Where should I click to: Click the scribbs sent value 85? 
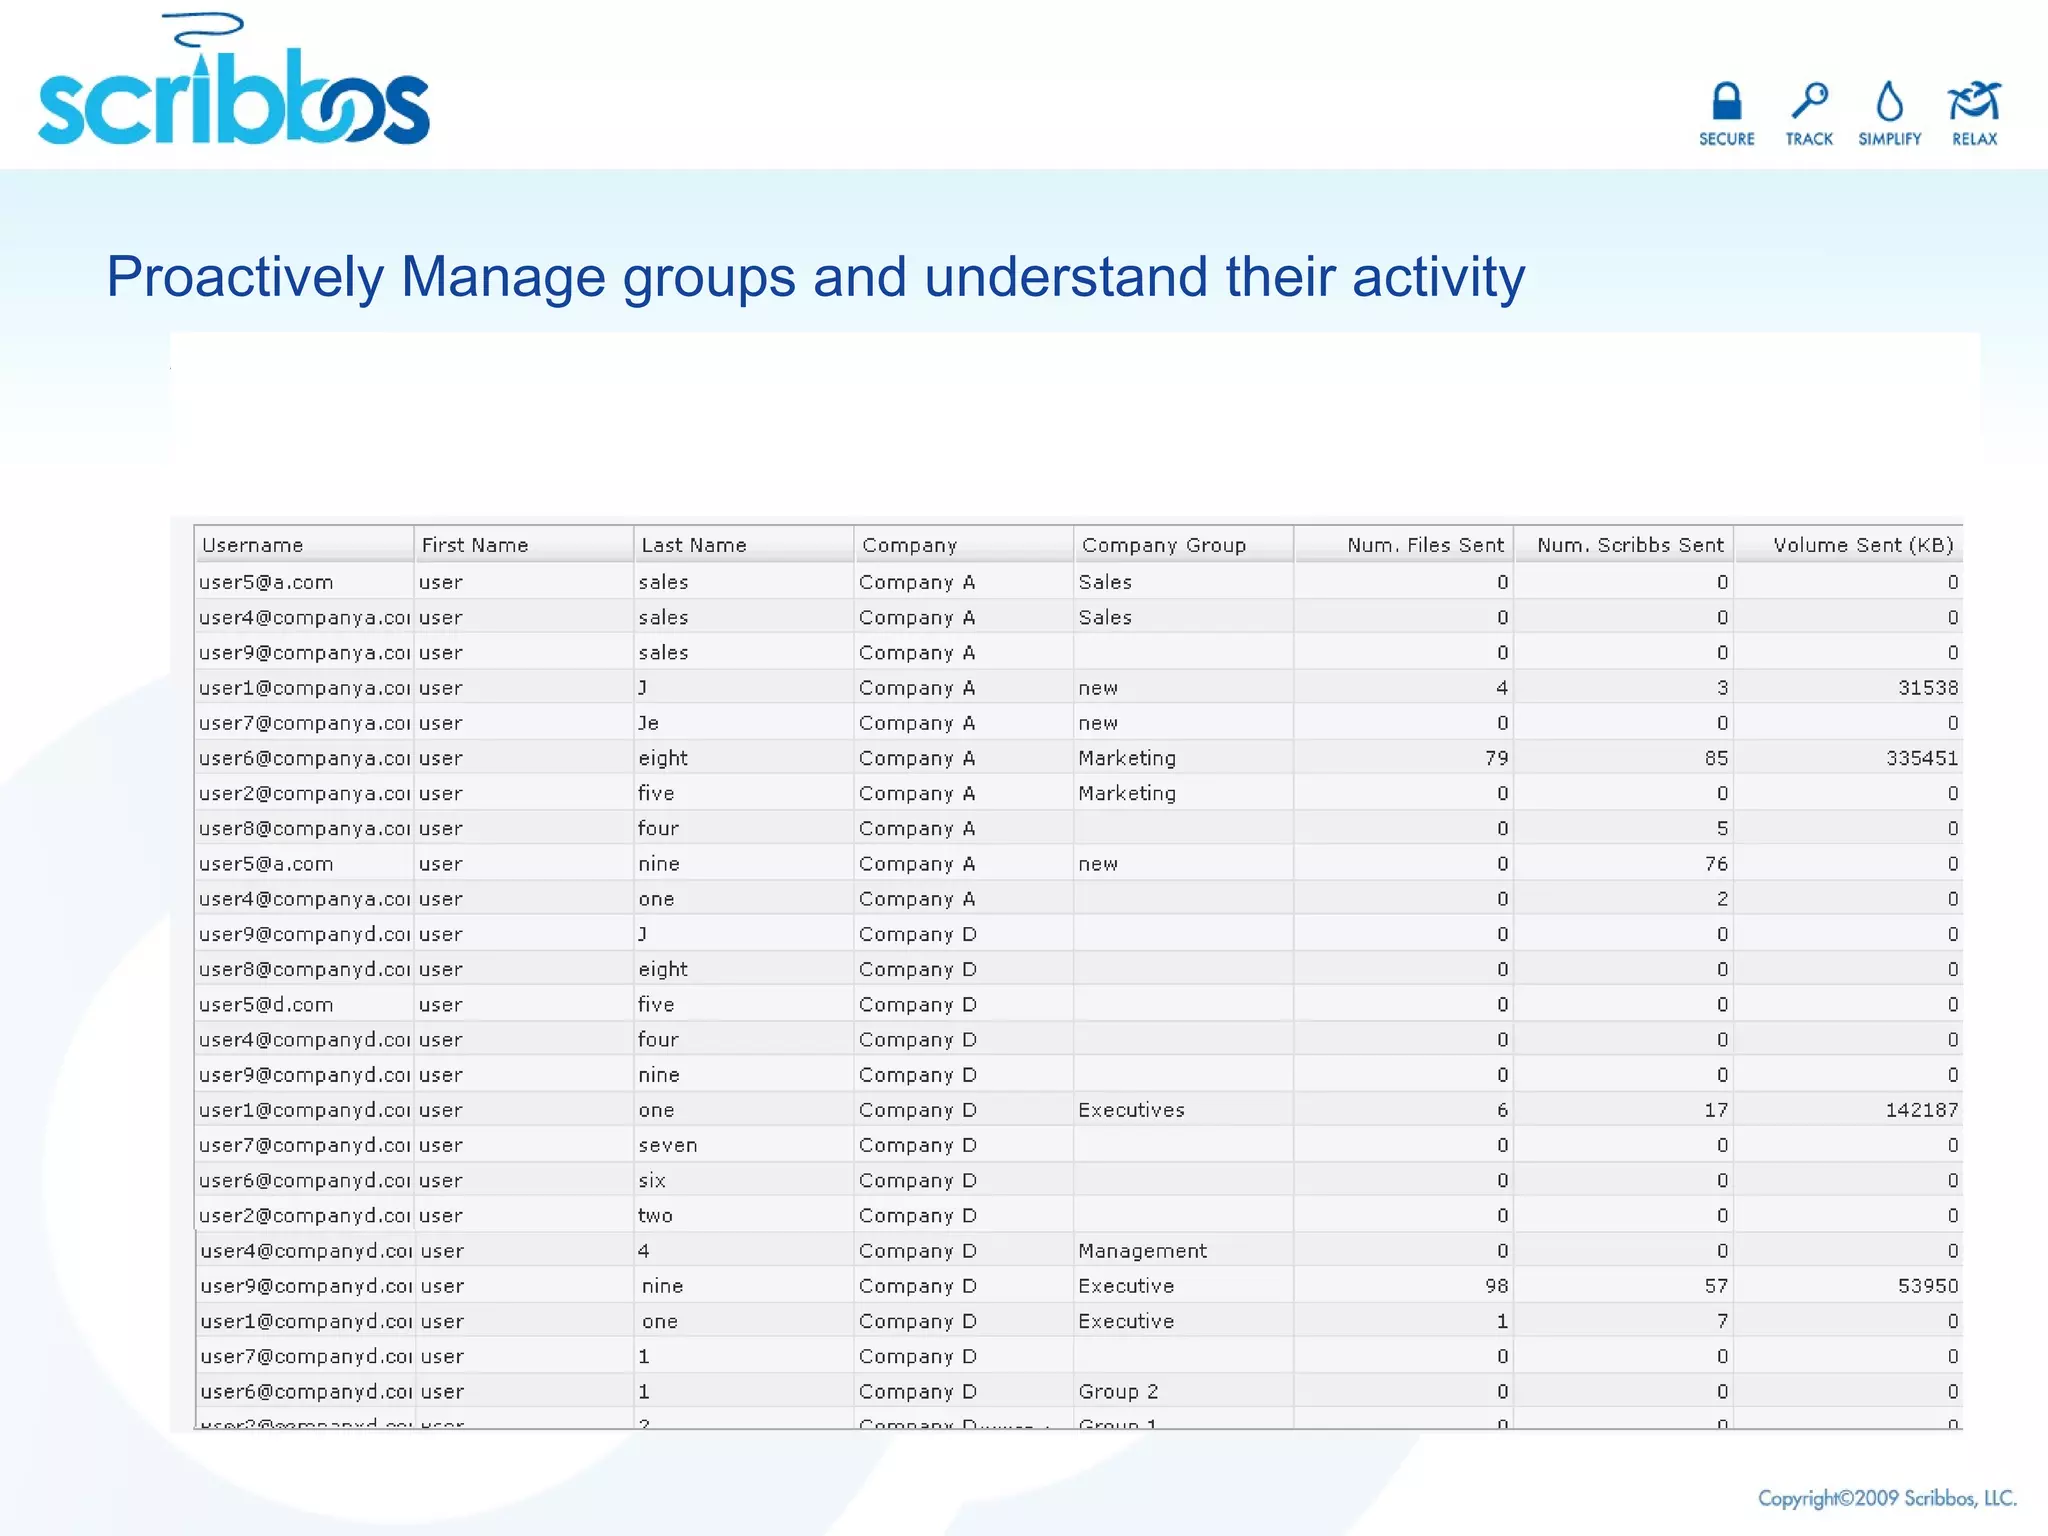(x=1716, y=758)
